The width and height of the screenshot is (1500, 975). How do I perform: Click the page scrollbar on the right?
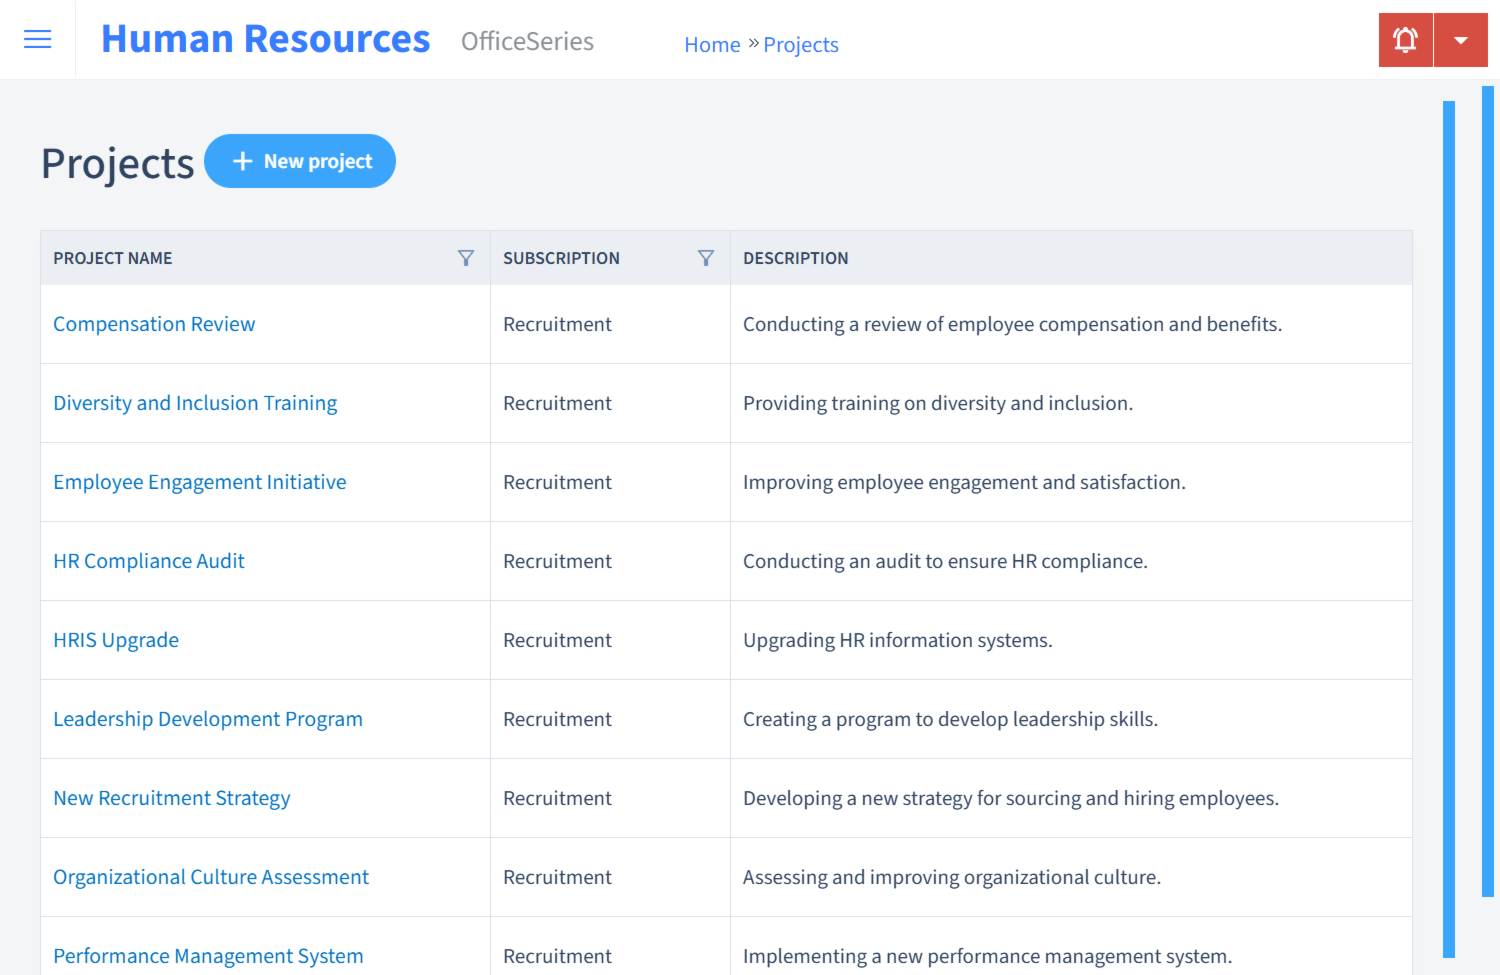[x=1489, y=500]
